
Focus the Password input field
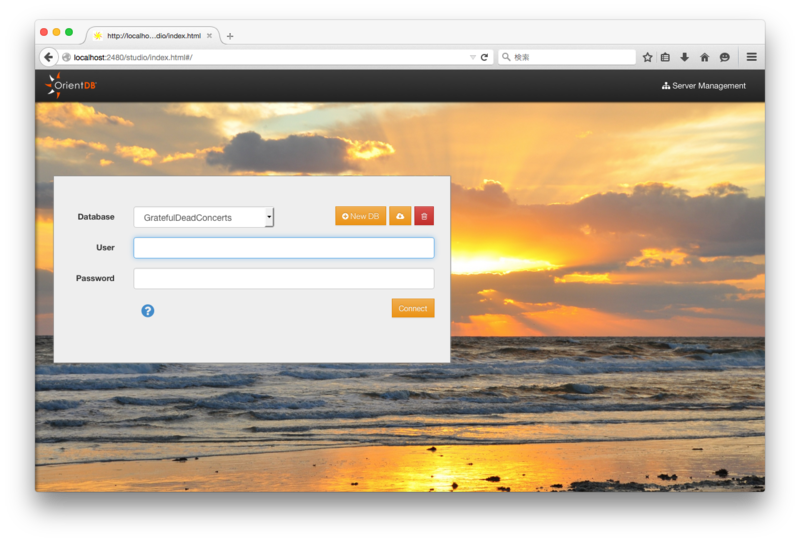(284, 279)
